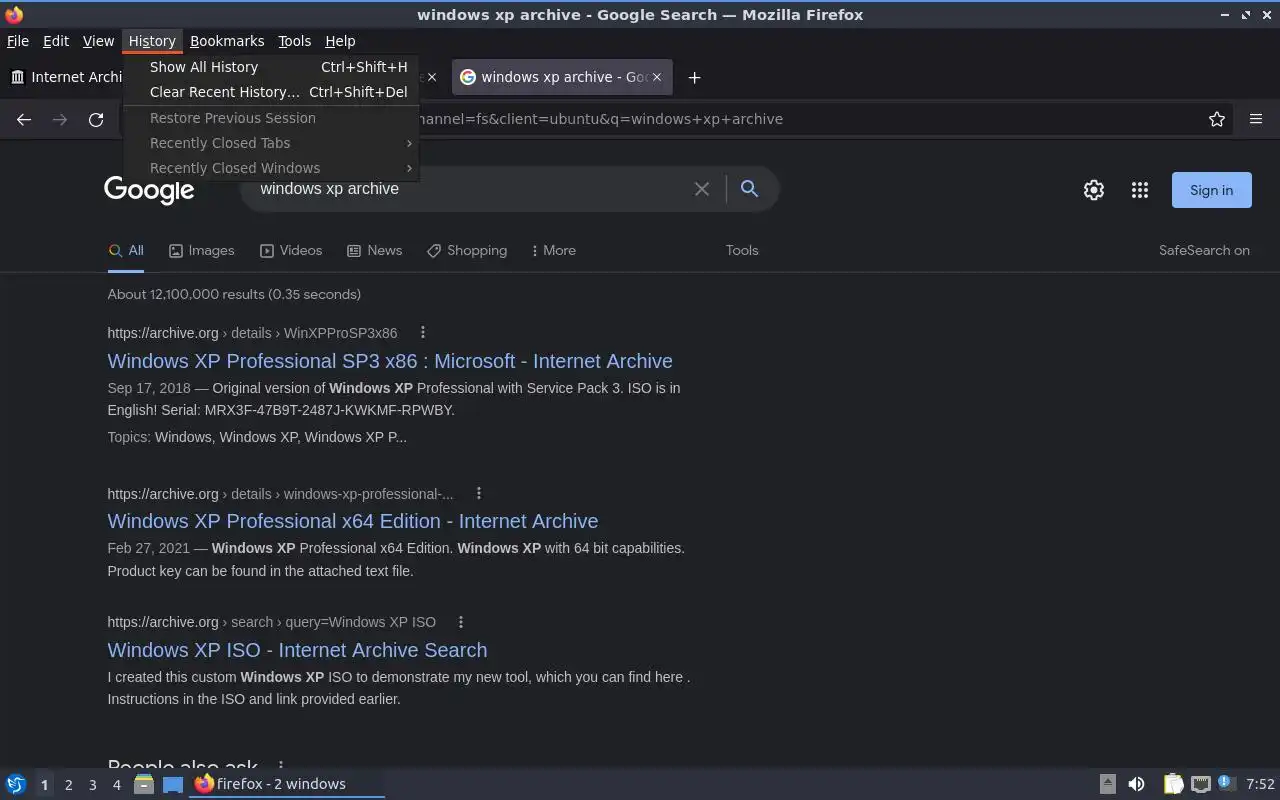The height and width of the screenshot is (800, 1280).
Task: Open a new tab with plus button
Action: 694,77
